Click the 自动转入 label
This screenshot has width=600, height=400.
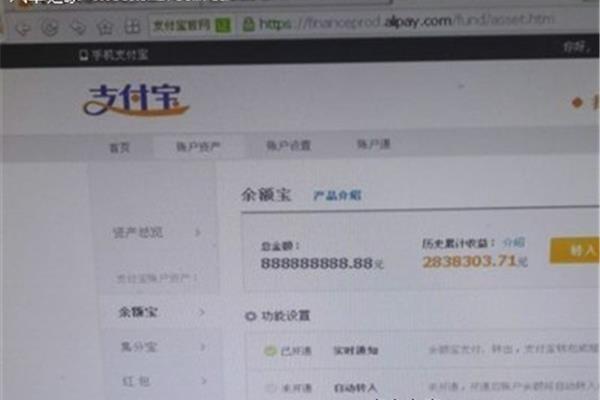pyautogui.click(x=355, y=388)
